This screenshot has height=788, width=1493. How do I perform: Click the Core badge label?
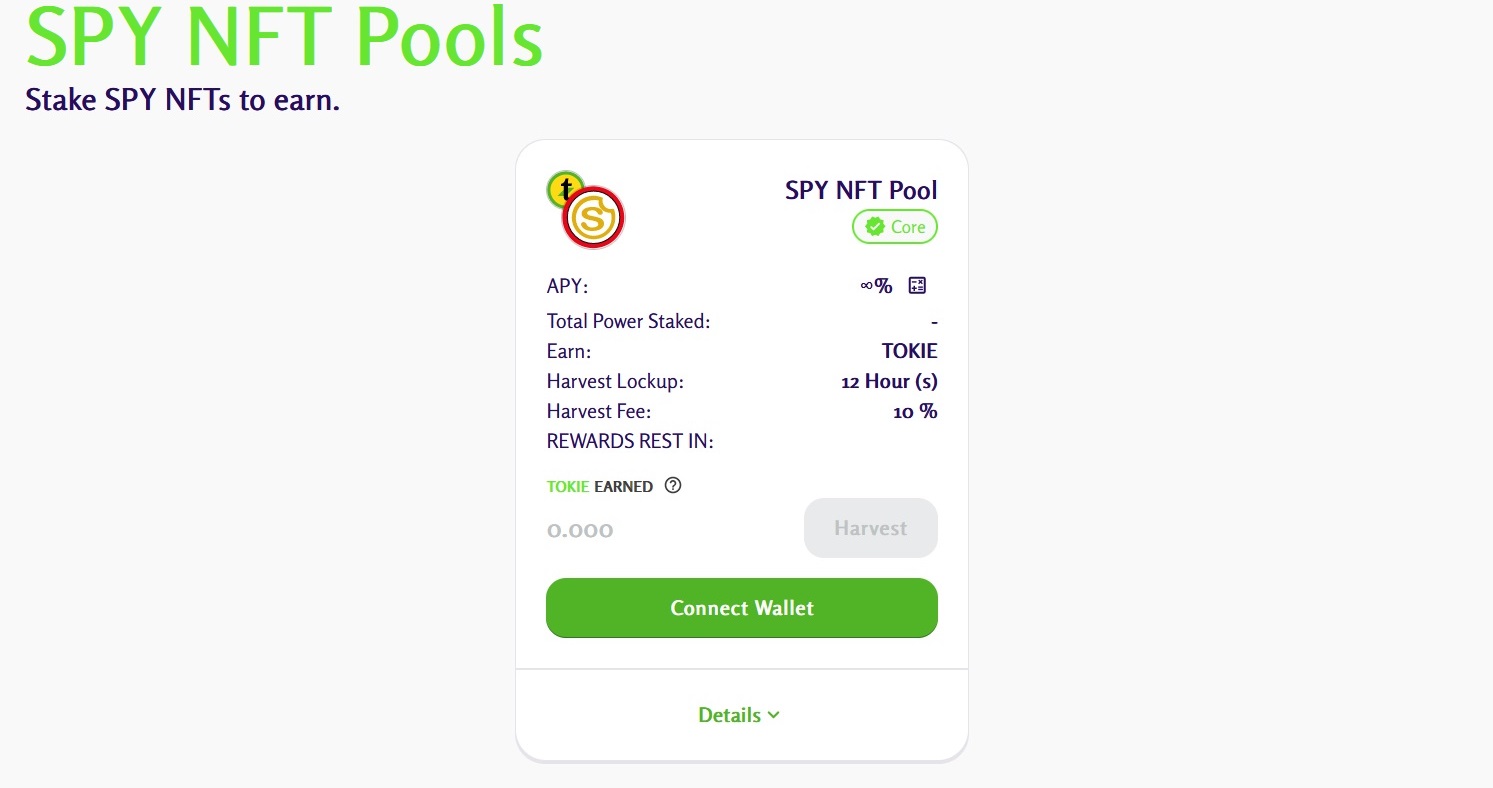pyautogui.click(x=907, y=227)
